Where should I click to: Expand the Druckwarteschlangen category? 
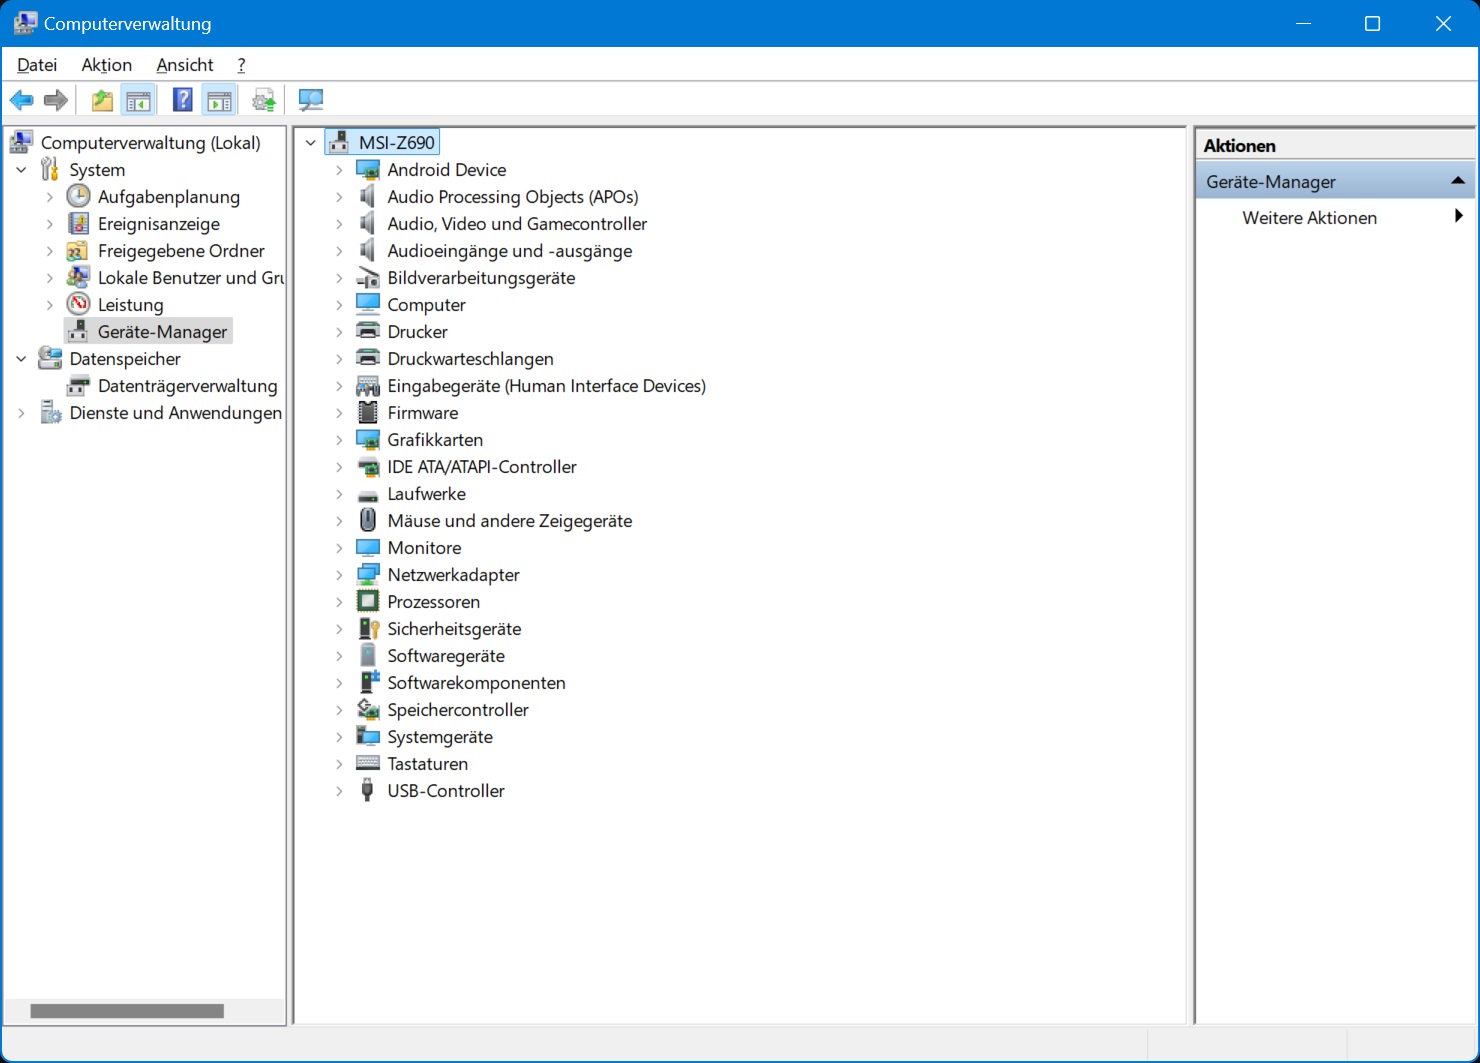coord(339,359)
